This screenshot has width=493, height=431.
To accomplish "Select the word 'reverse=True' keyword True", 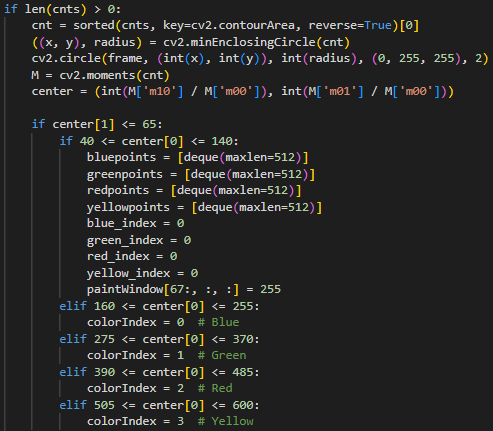I will pyautogui.click(x=378, y=25).
